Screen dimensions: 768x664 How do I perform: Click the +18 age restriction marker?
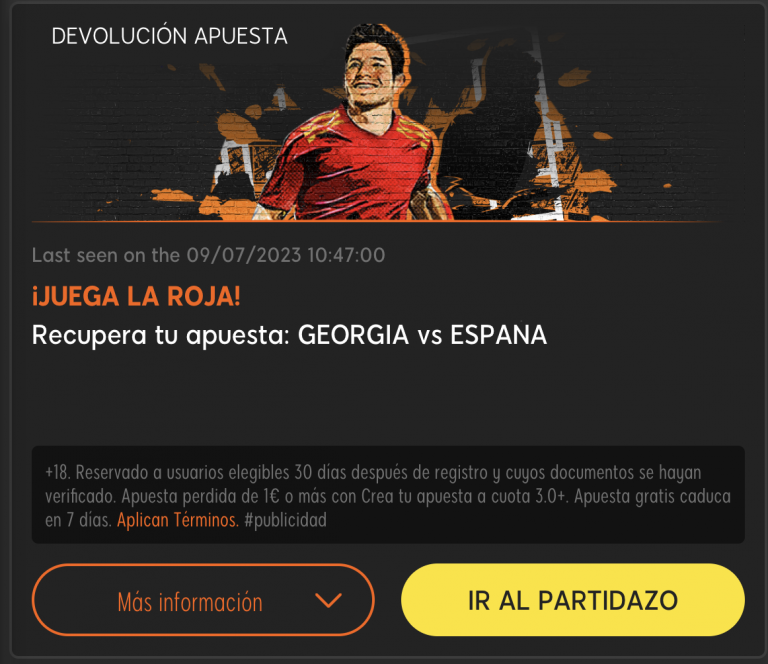(58, 473)
